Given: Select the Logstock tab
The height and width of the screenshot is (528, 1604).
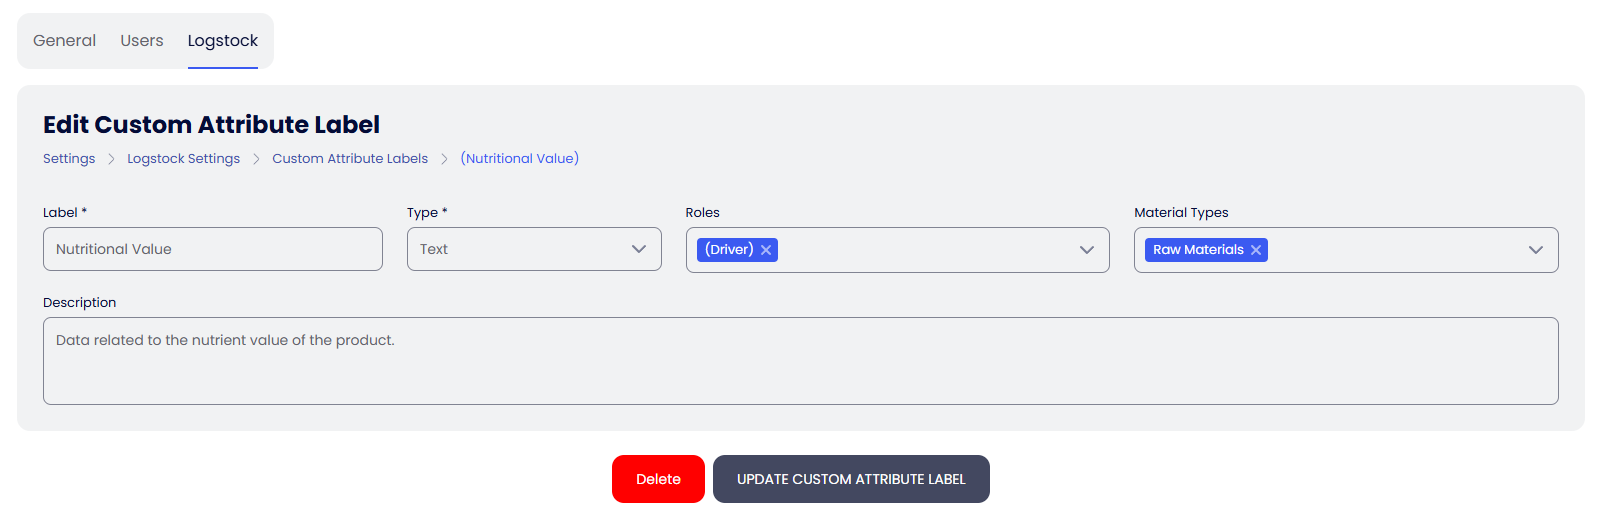Looking at the screenshot, I should click(223, 41).
